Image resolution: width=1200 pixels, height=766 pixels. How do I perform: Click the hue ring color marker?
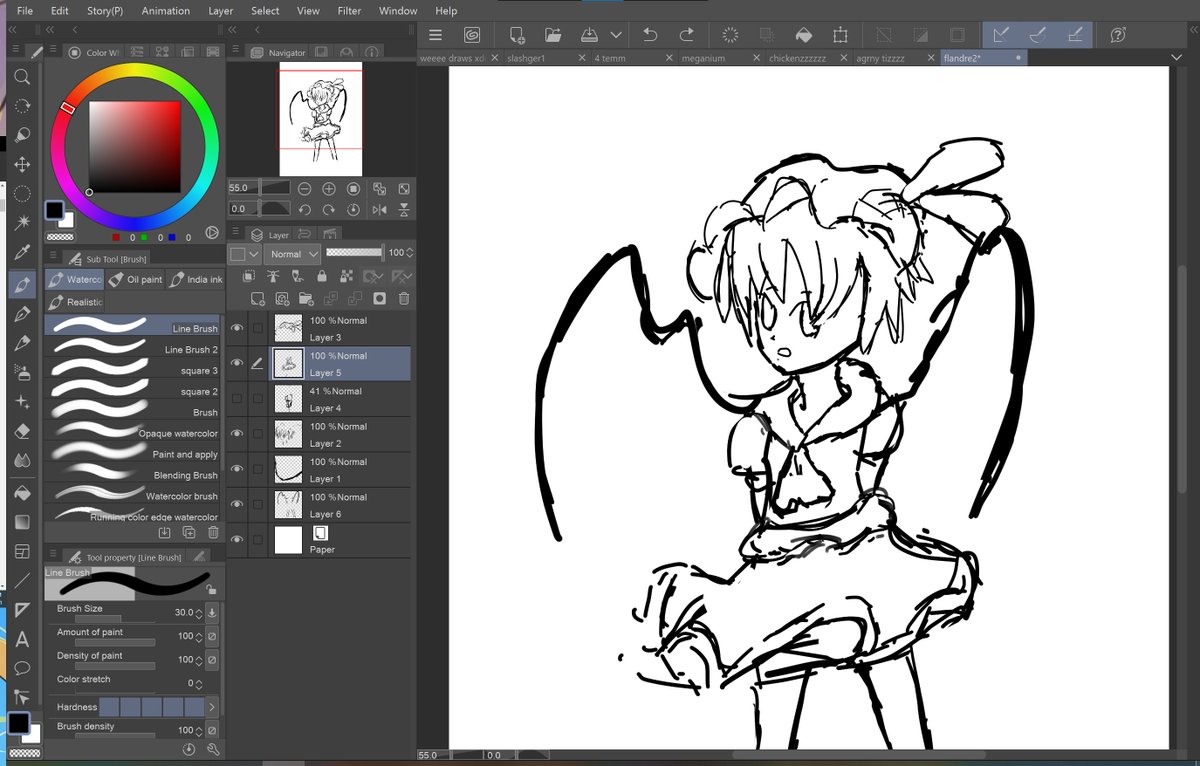click(67, 107)
